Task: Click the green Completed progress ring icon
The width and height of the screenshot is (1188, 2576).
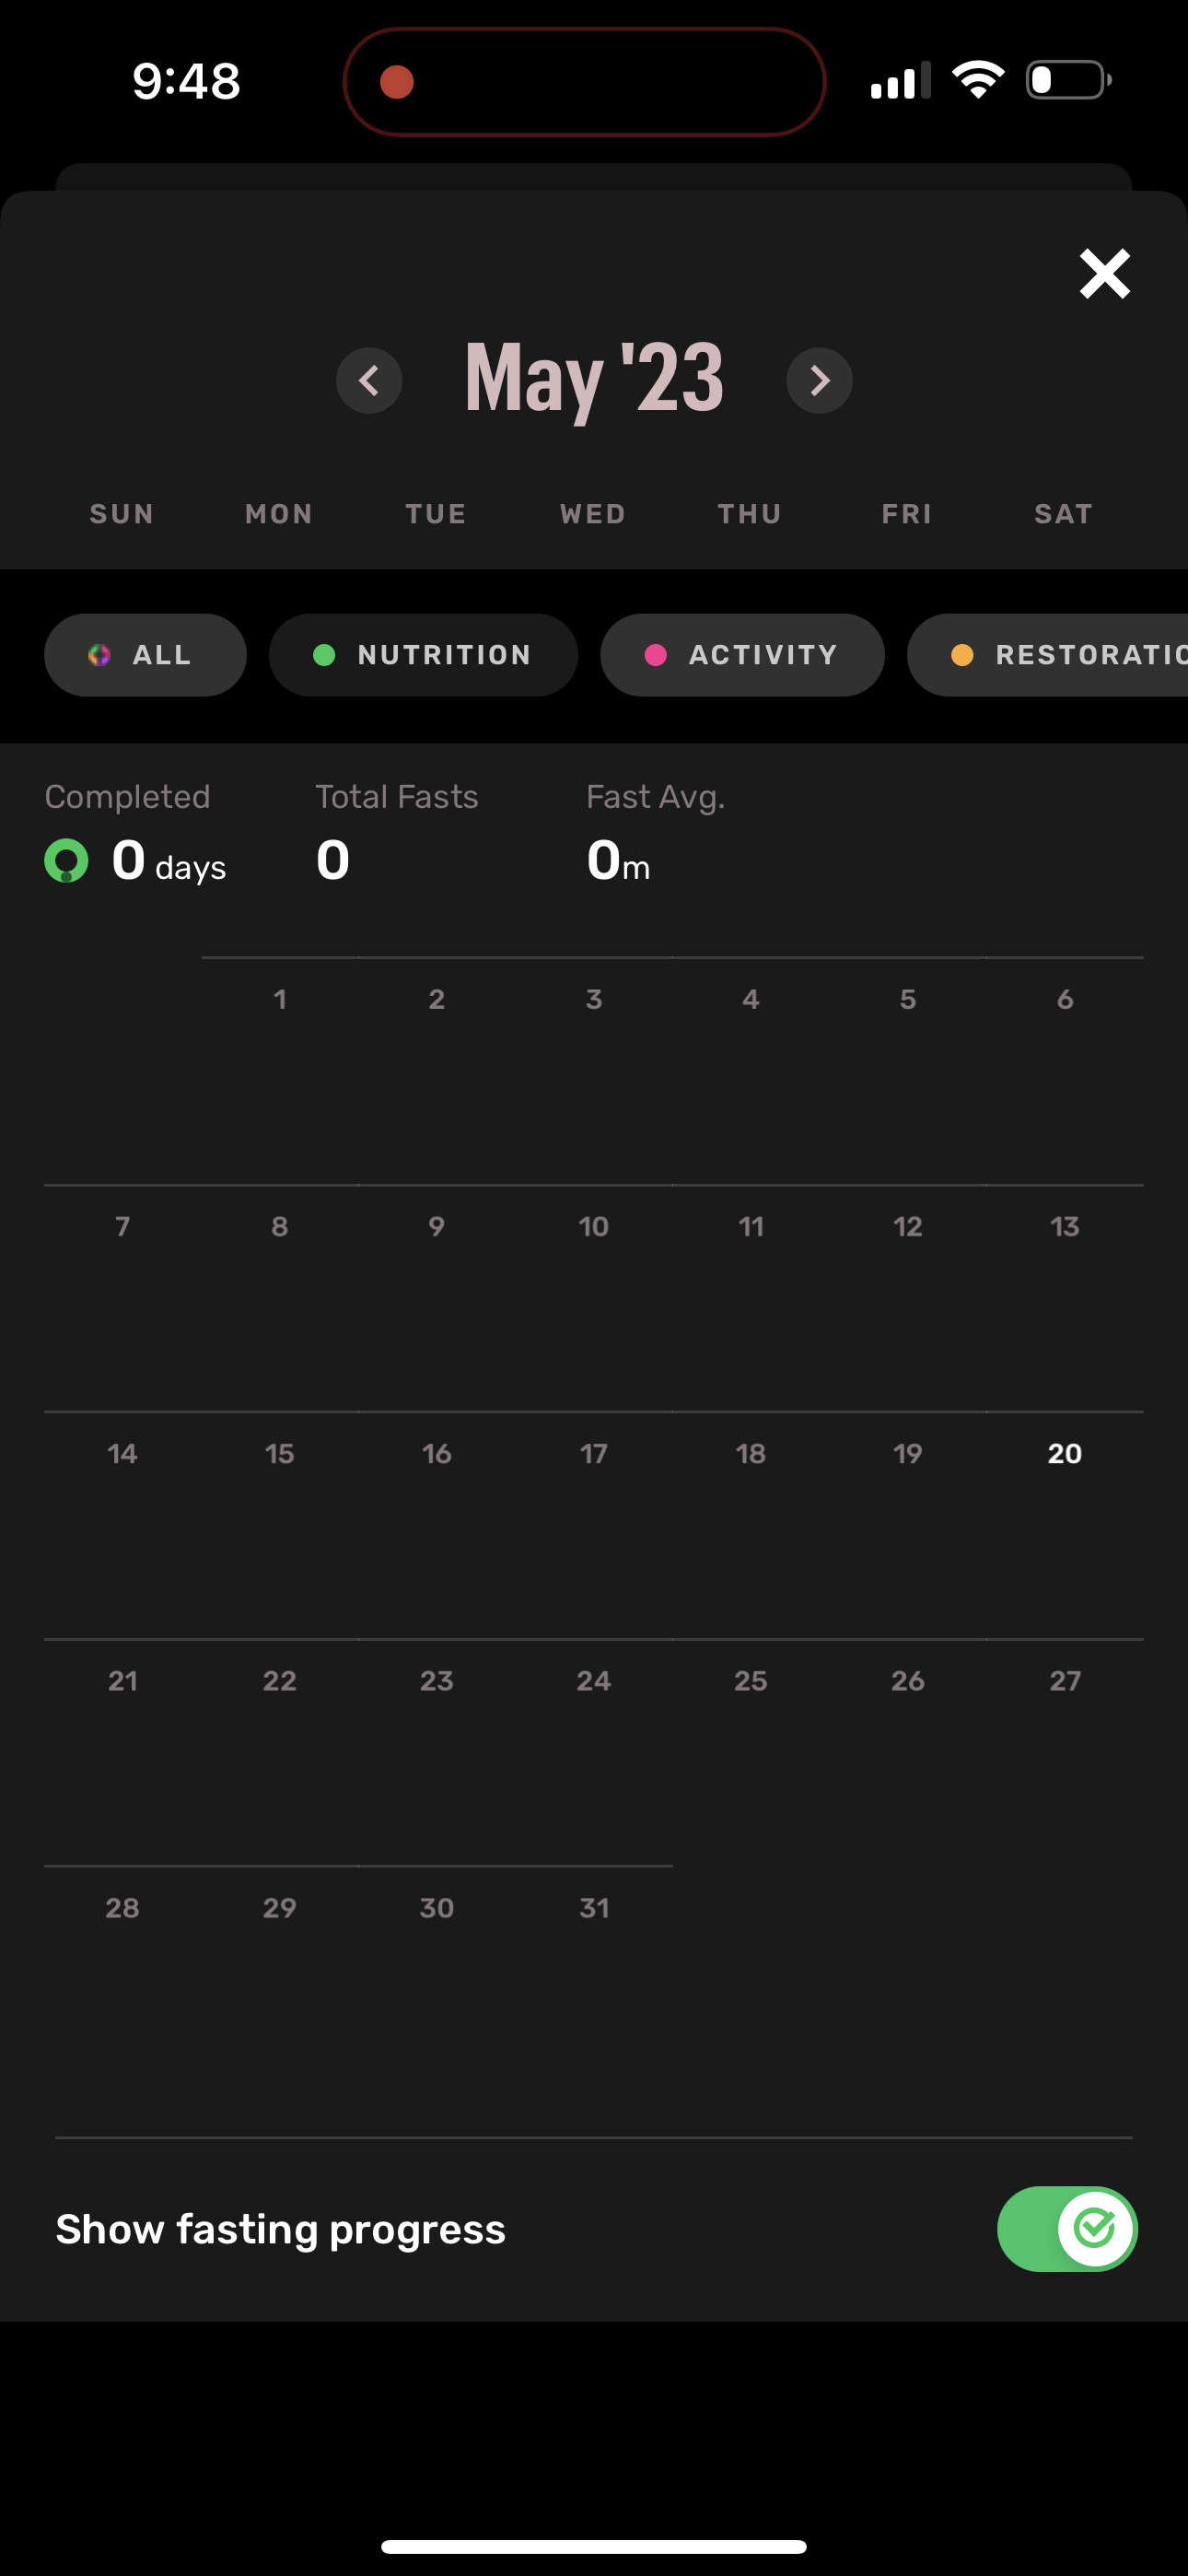Action: tap(66, 860)
